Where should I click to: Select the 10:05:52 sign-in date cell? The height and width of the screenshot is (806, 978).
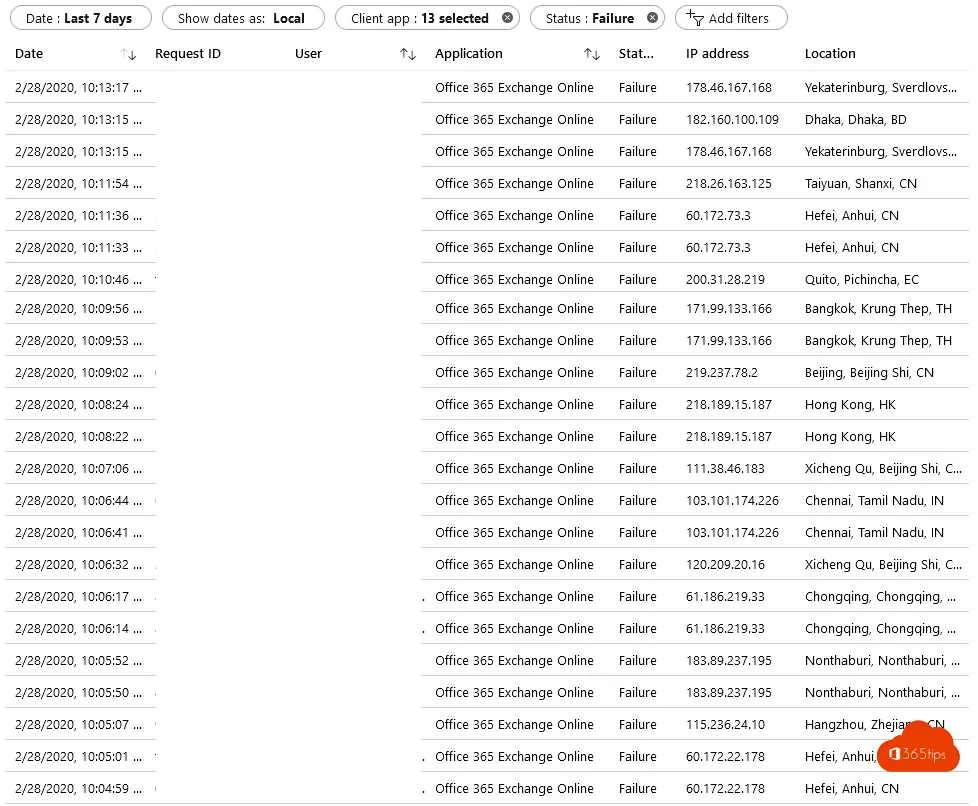click(79, 661)
